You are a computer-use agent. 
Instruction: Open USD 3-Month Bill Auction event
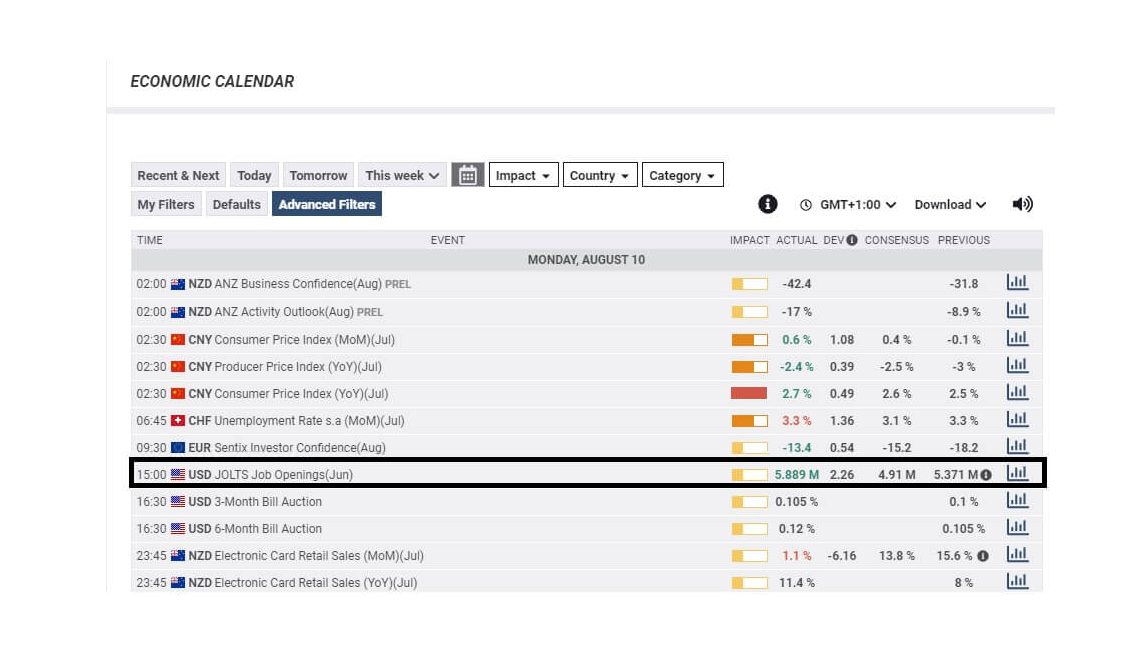pos(255,502)
